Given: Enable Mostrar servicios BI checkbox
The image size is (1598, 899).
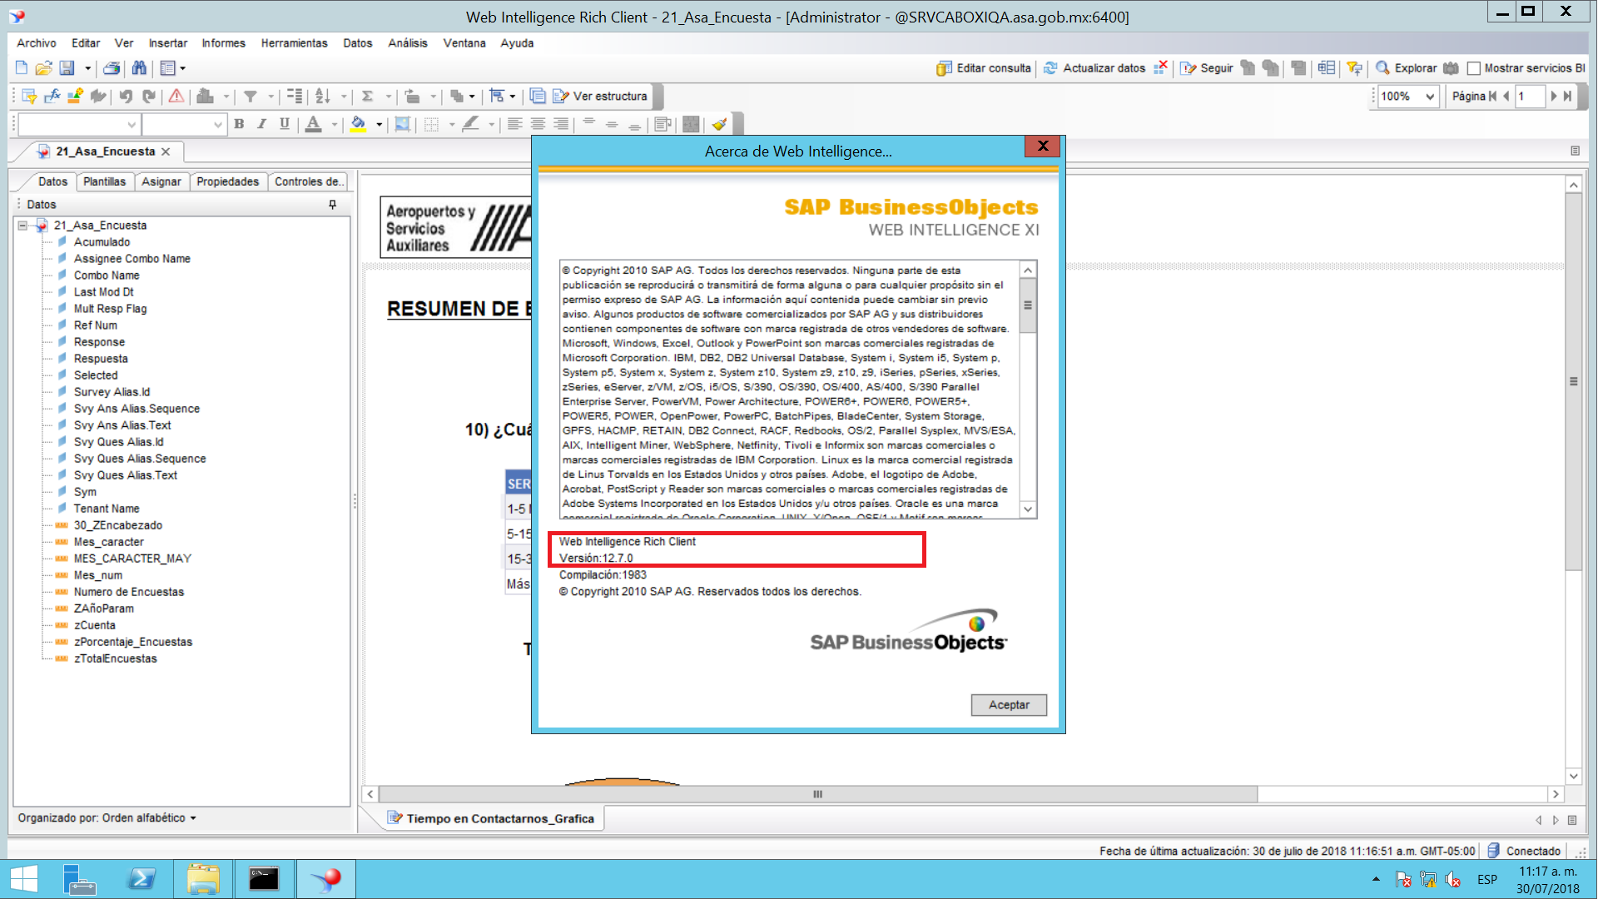Looking at the screenshot, I should tap(1474, 68).
